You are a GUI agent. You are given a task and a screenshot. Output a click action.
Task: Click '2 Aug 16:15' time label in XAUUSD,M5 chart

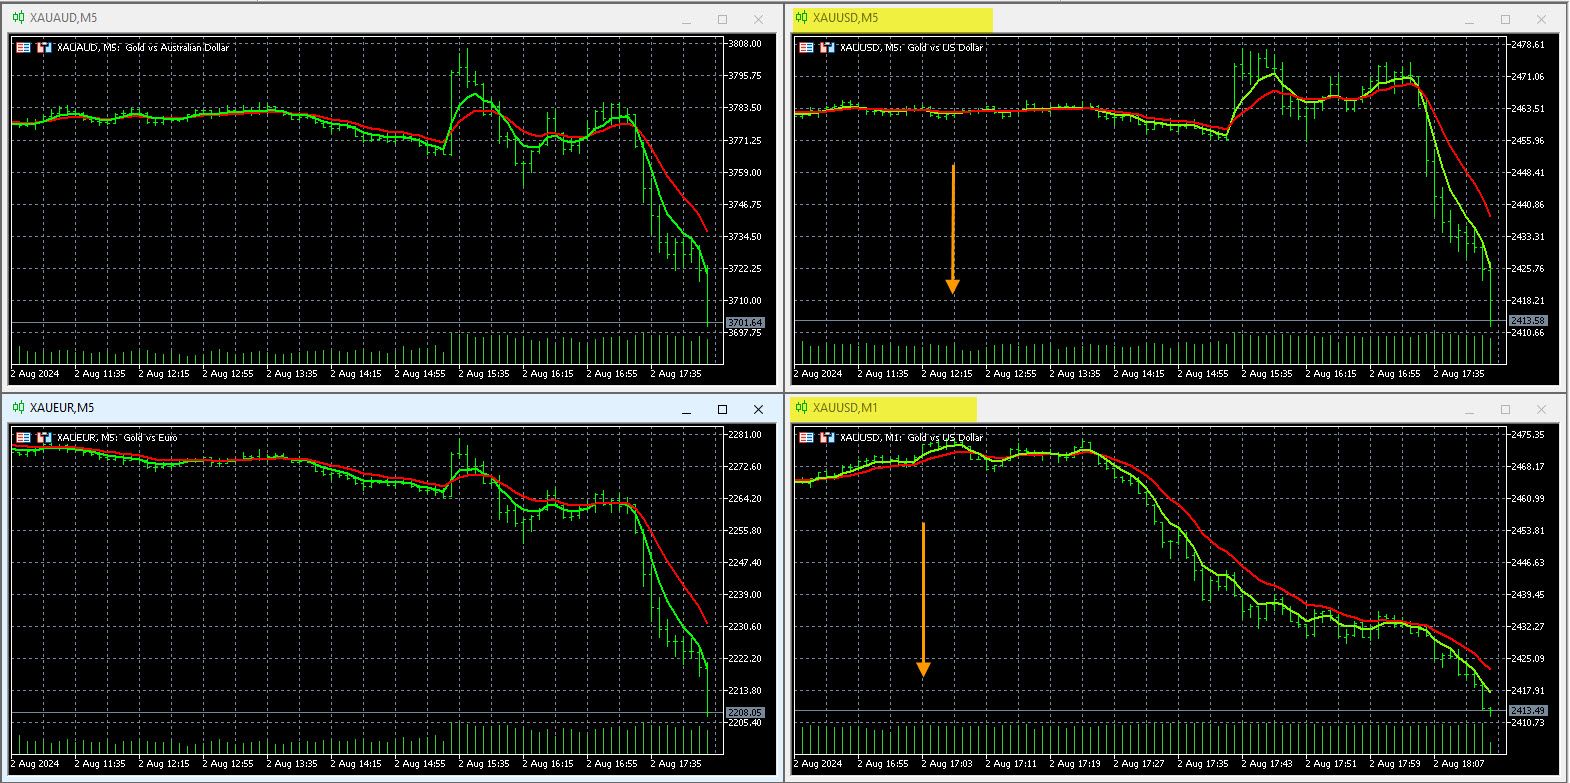tap(1331, 373)
